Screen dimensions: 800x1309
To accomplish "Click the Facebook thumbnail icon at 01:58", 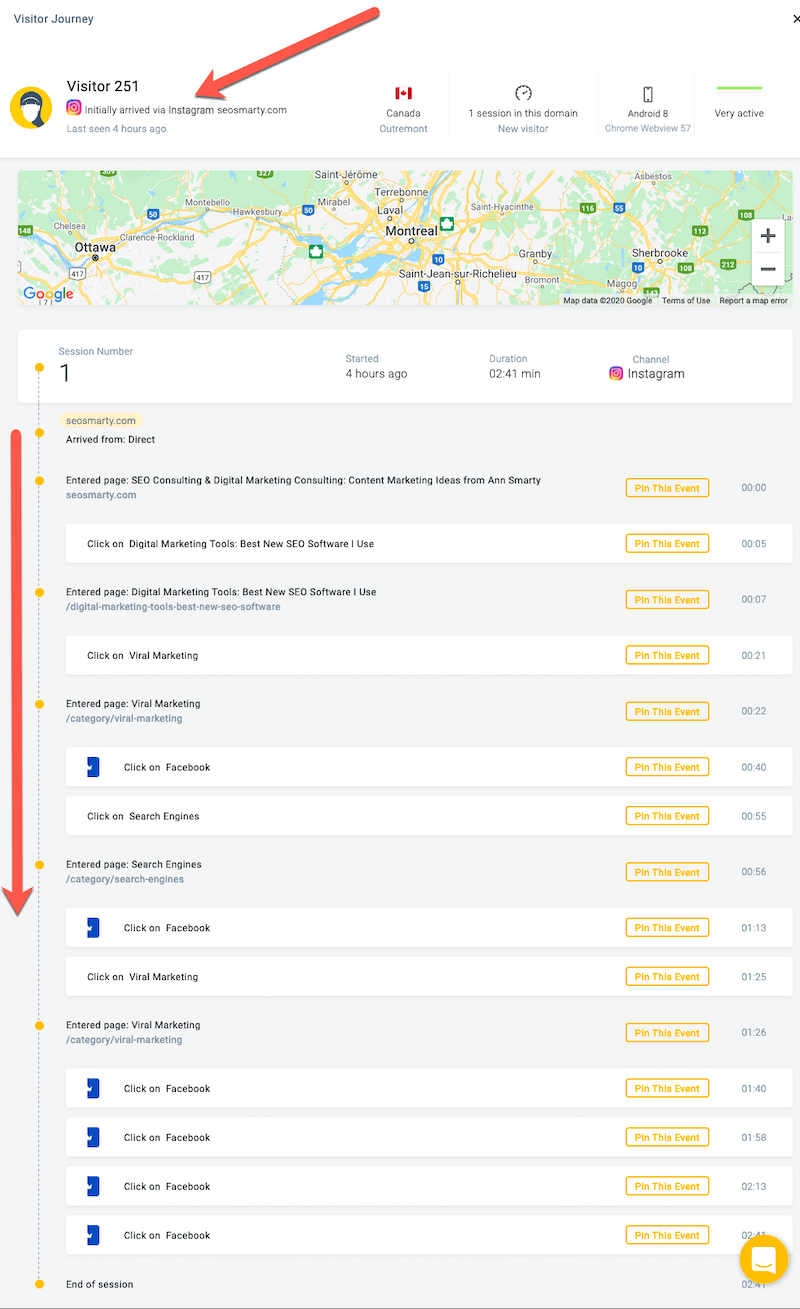I will coord(93,1137).
